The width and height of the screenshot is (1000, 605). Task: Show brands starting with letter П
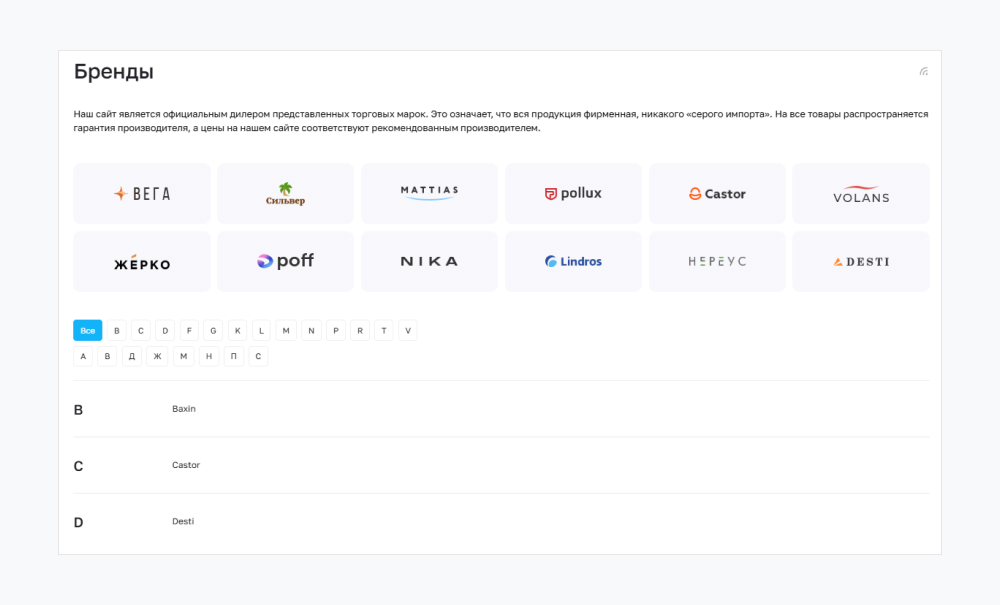pos(234,356)
